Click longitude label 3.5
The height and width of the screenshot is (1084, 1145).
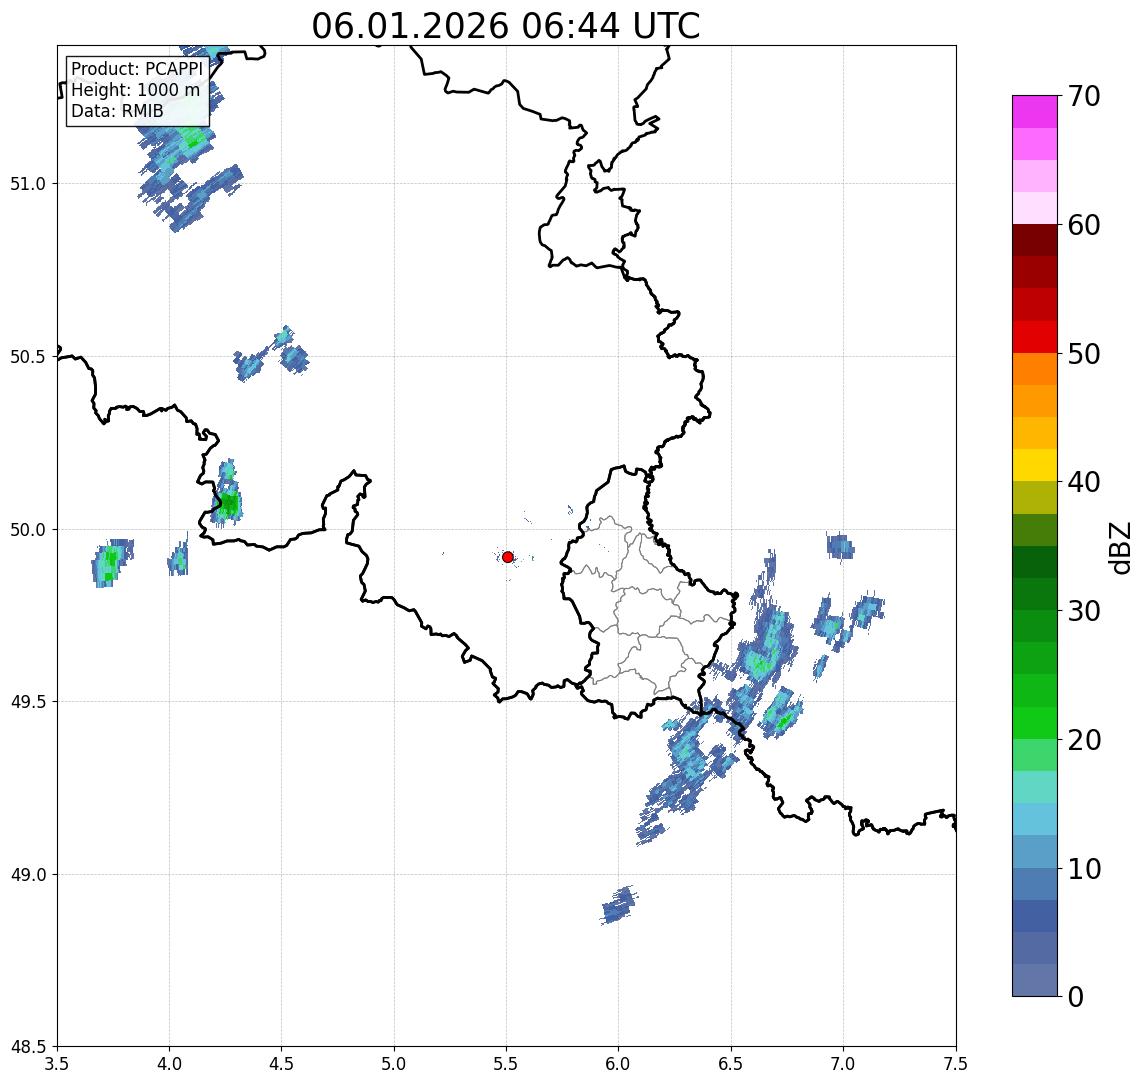coord(57,1064)
